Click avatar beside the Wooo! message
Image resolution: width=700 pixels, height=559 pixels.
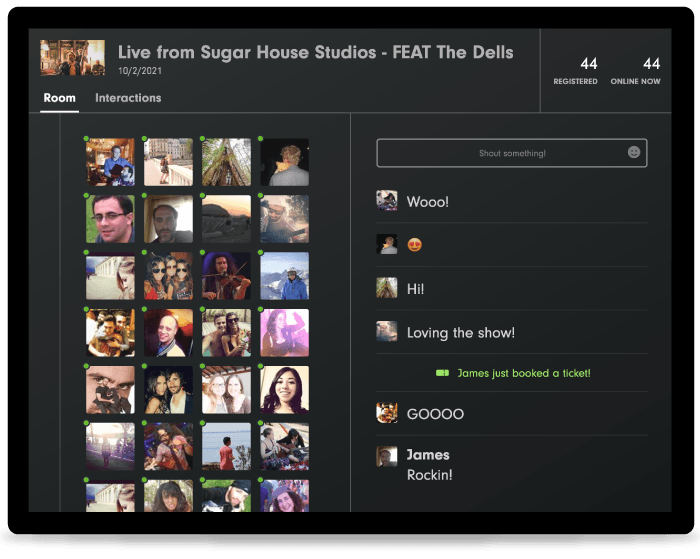(x=387, y=200)
